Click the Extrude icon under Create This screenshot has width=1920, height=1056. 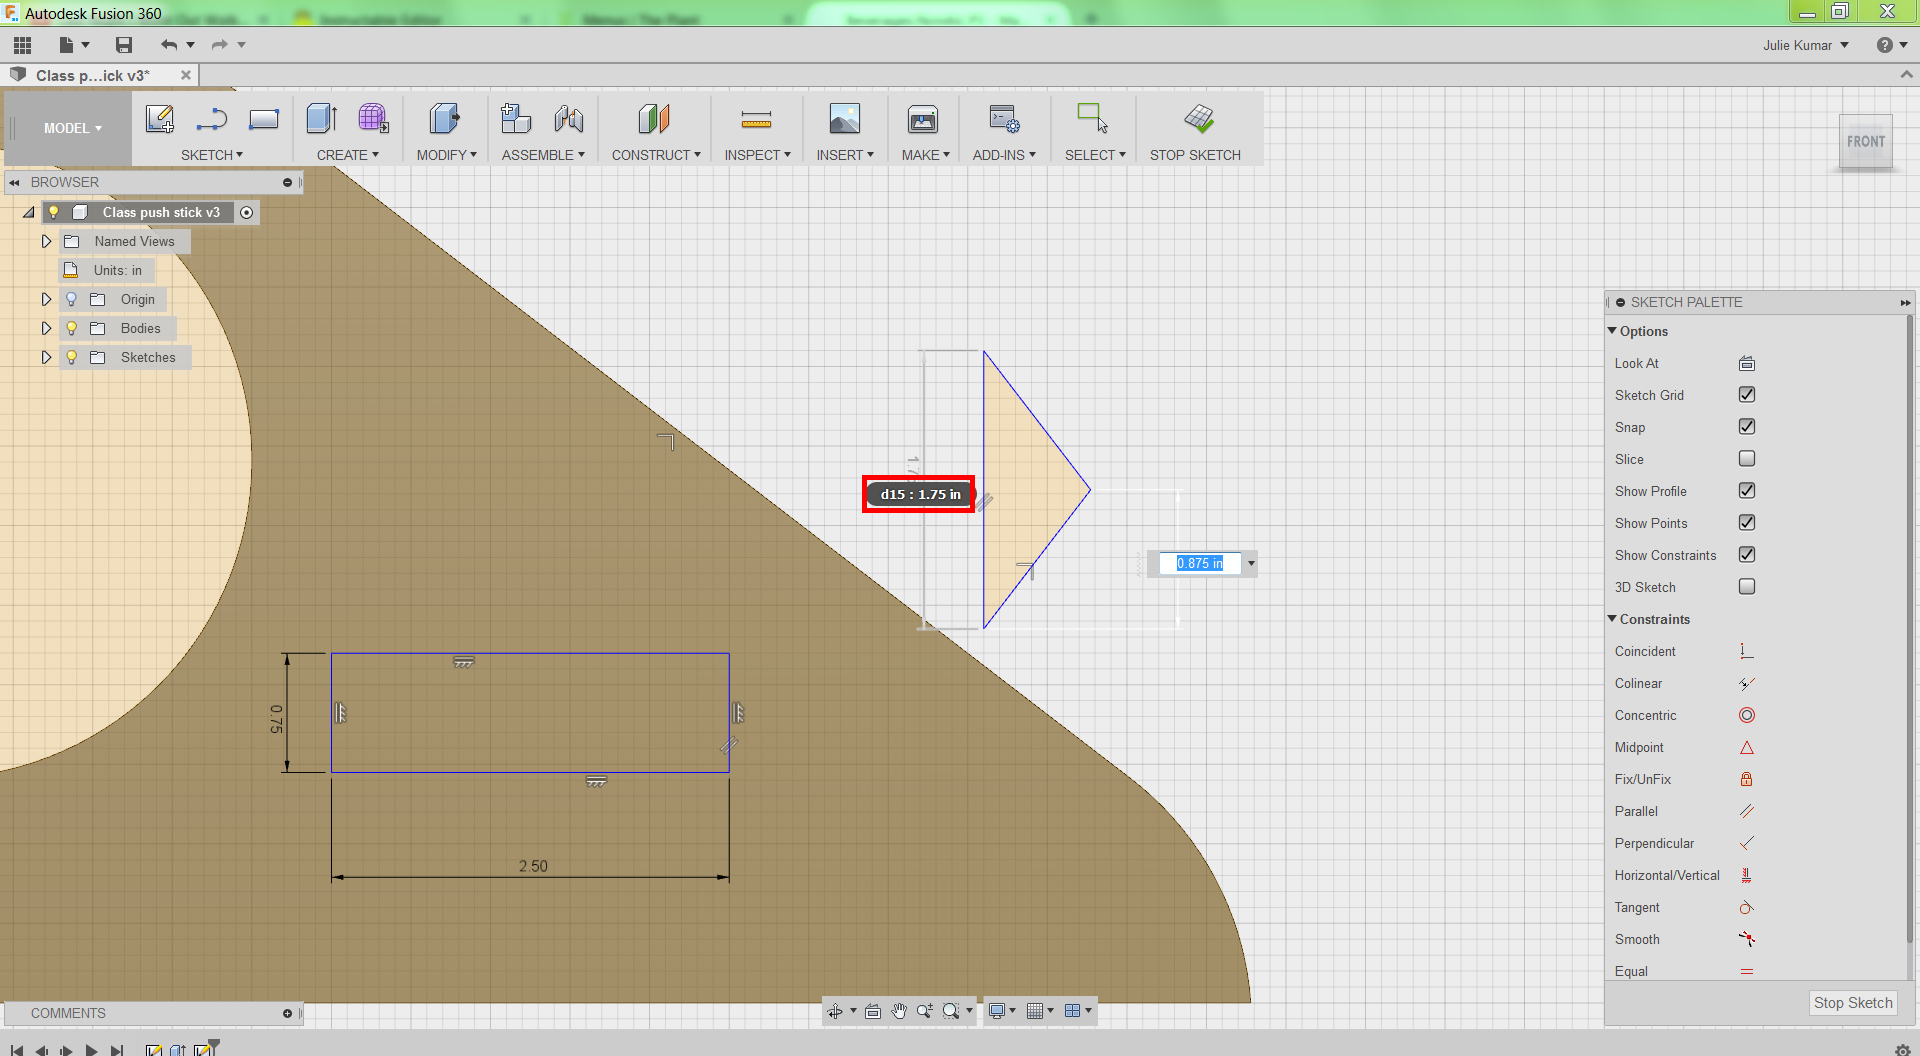click(x=322, y=119)
